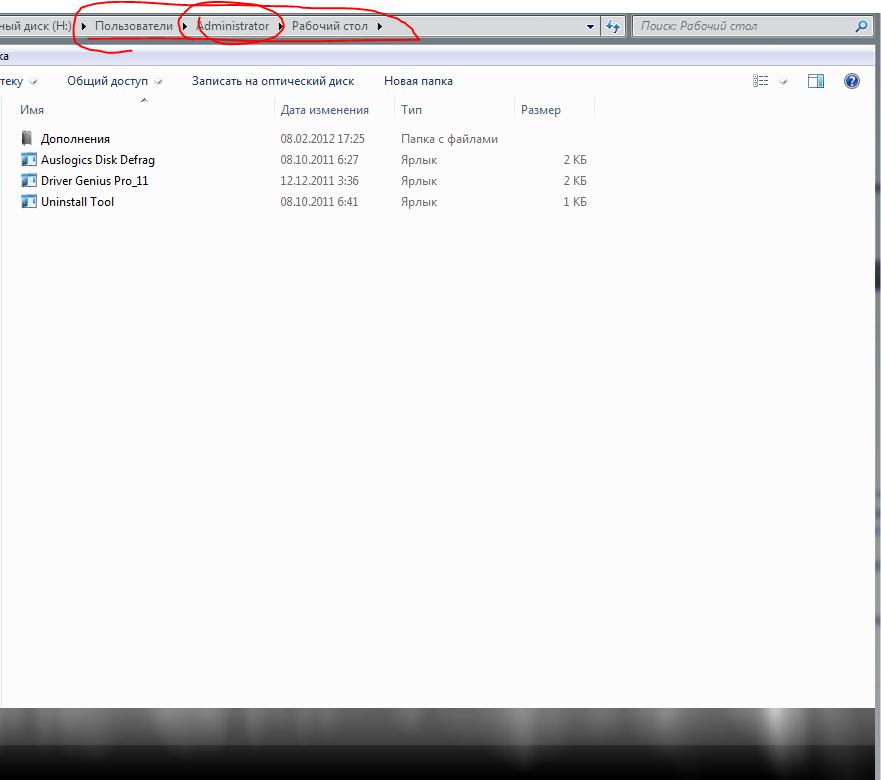Viewport: 881px width, 780px height.
Task: Expand the arrow after Пользователи breadcrumb
Action: click(184, 26)
